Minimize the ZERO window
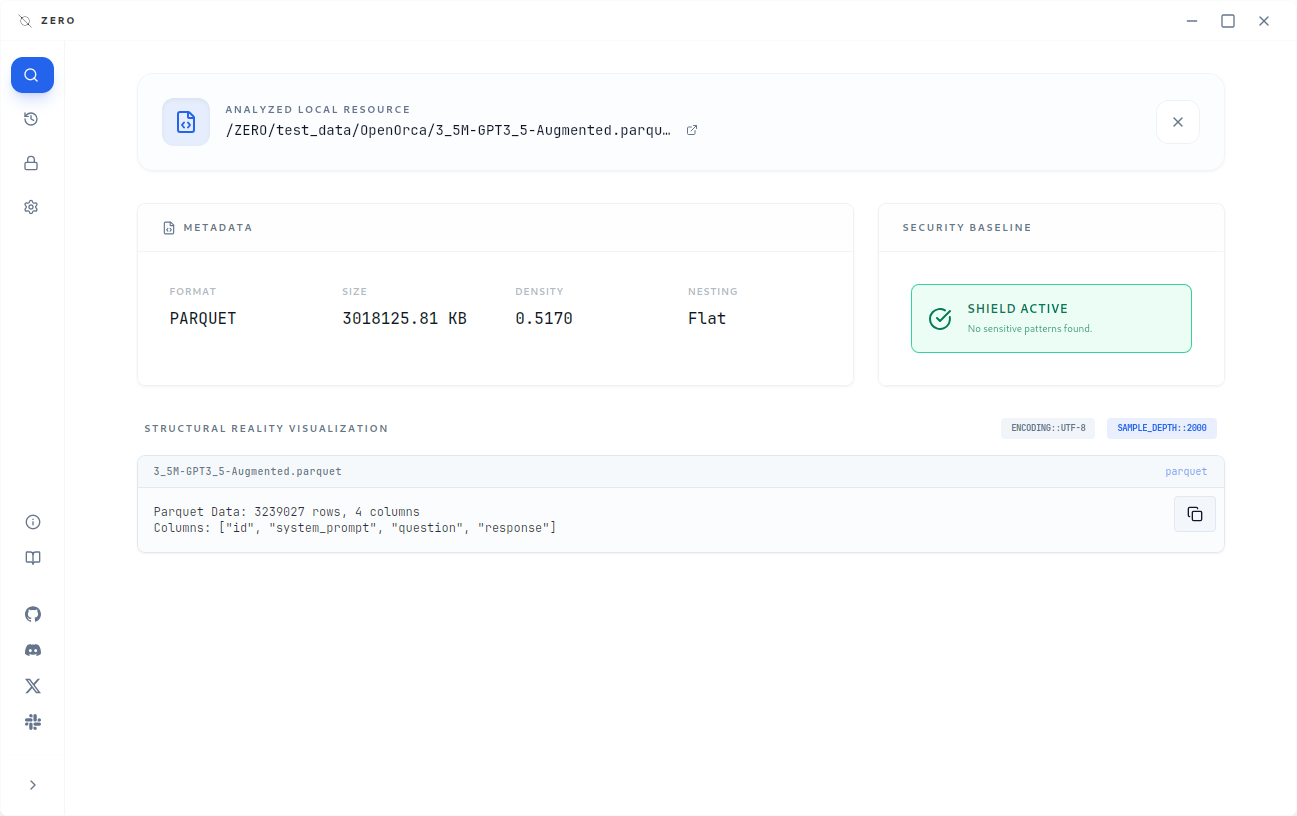 pos(1192,21)
